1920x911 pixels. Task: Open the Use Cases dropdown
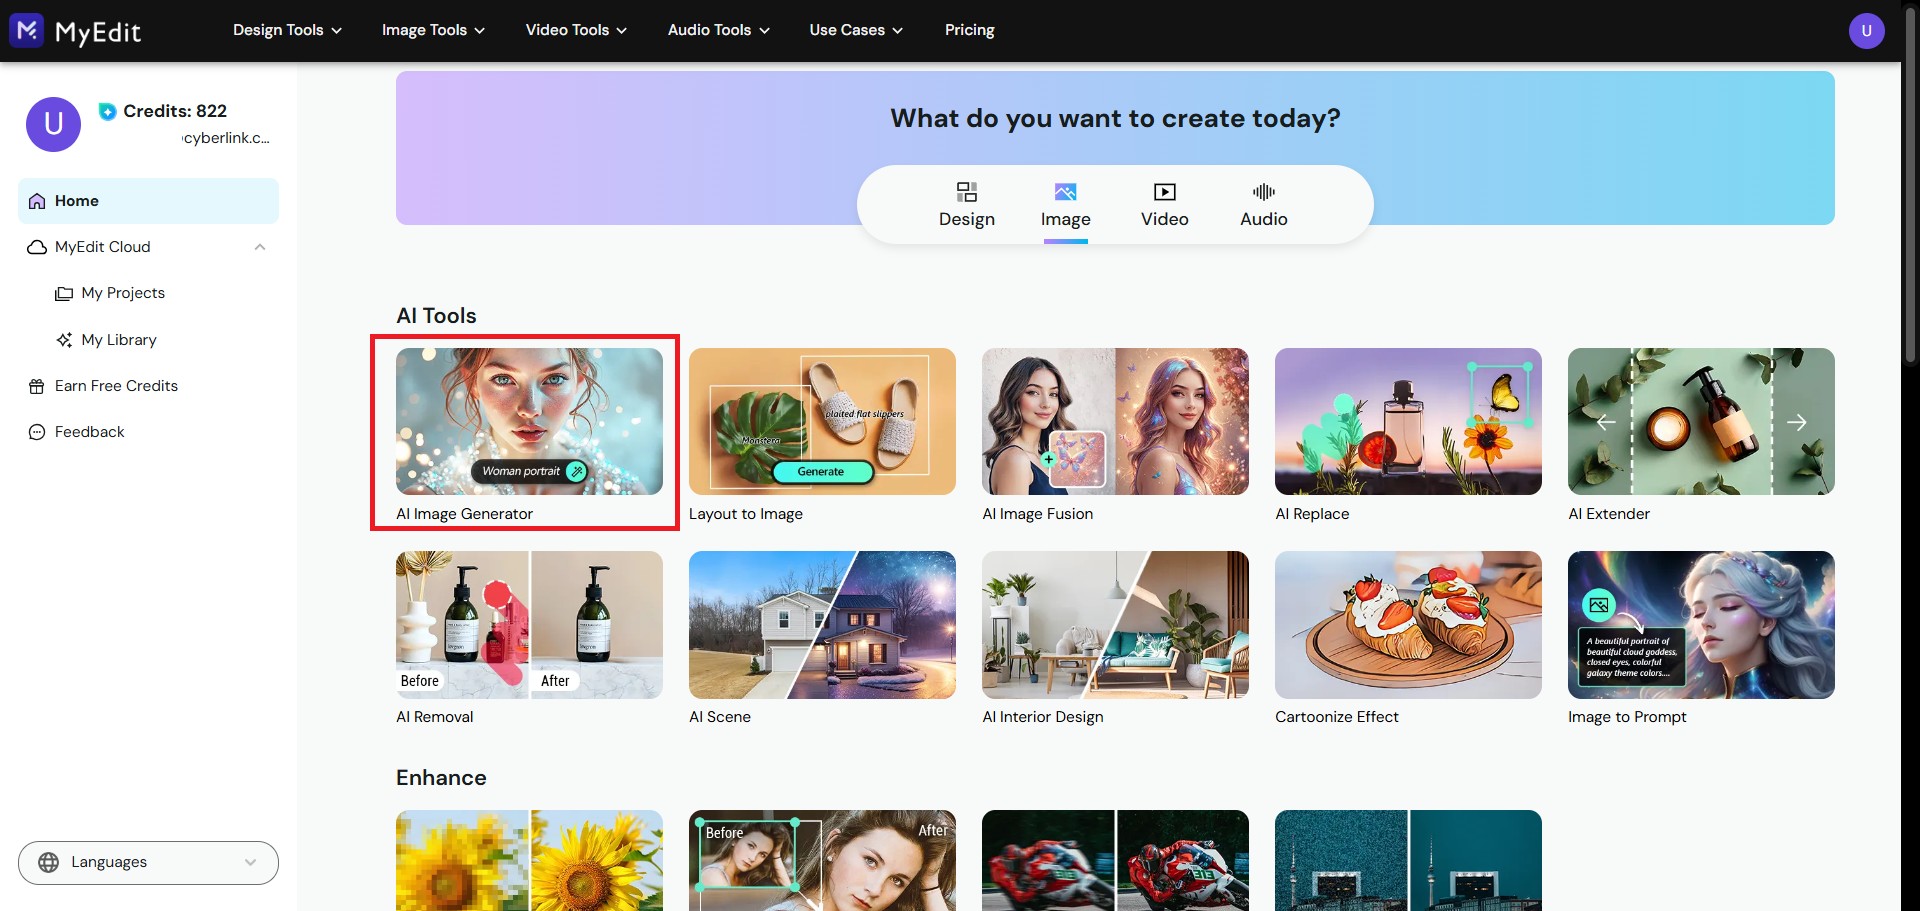click(856, 30)
